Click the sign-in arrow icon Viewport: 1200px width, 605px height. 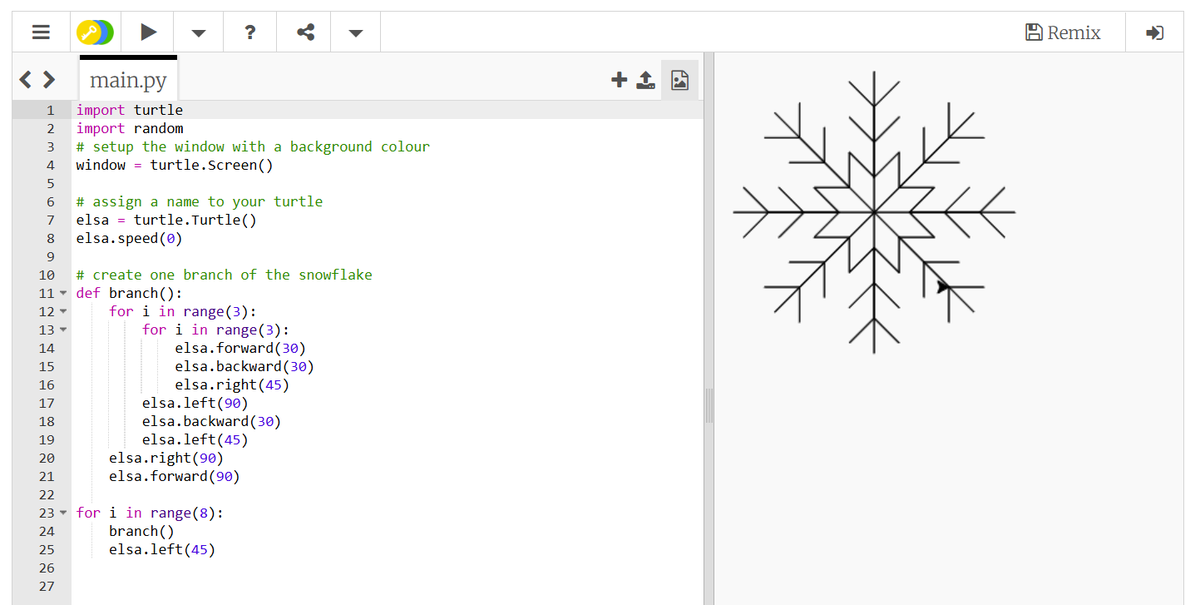pos(1155,33)
